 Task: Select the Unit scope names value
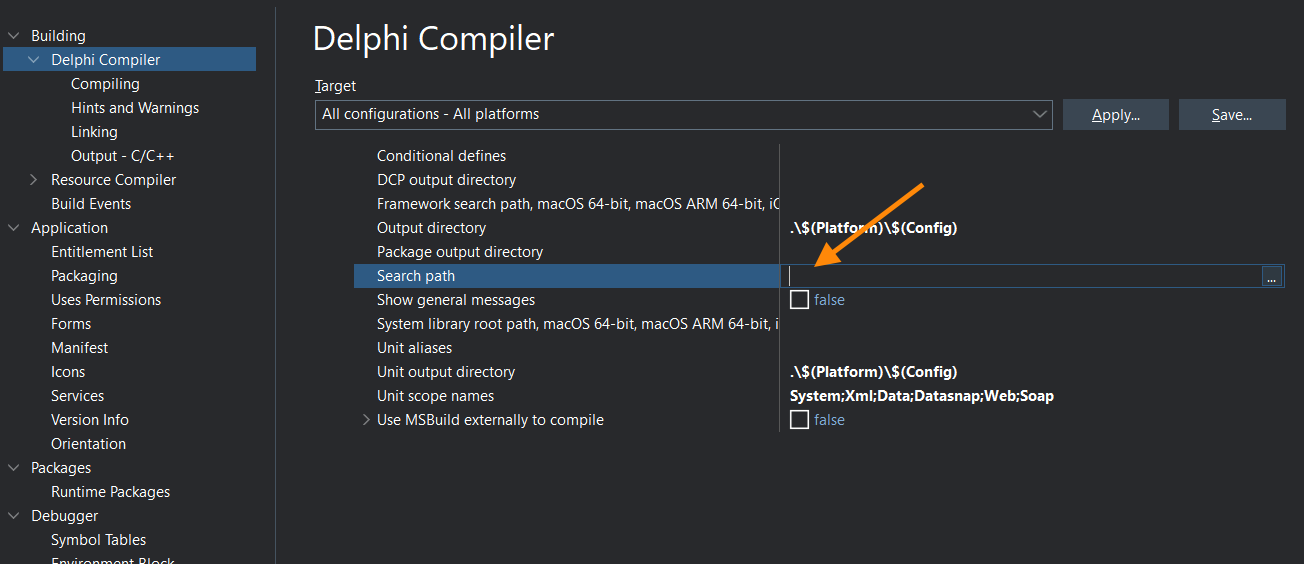921,396
